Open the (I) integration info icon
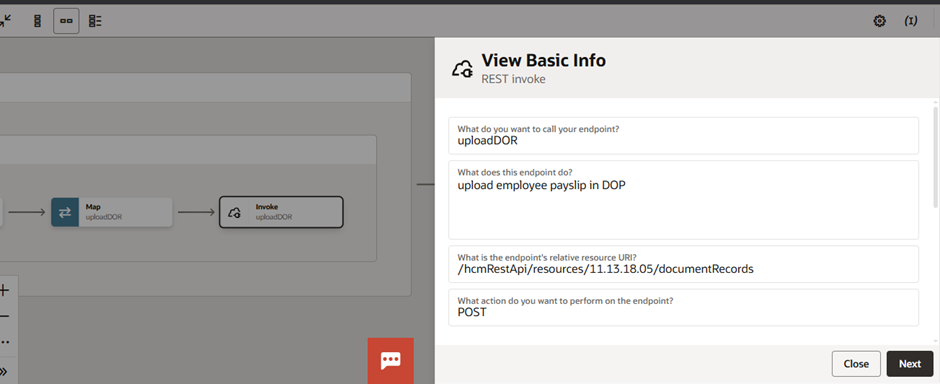The image size is (940, 384). (x=911, y=21)
